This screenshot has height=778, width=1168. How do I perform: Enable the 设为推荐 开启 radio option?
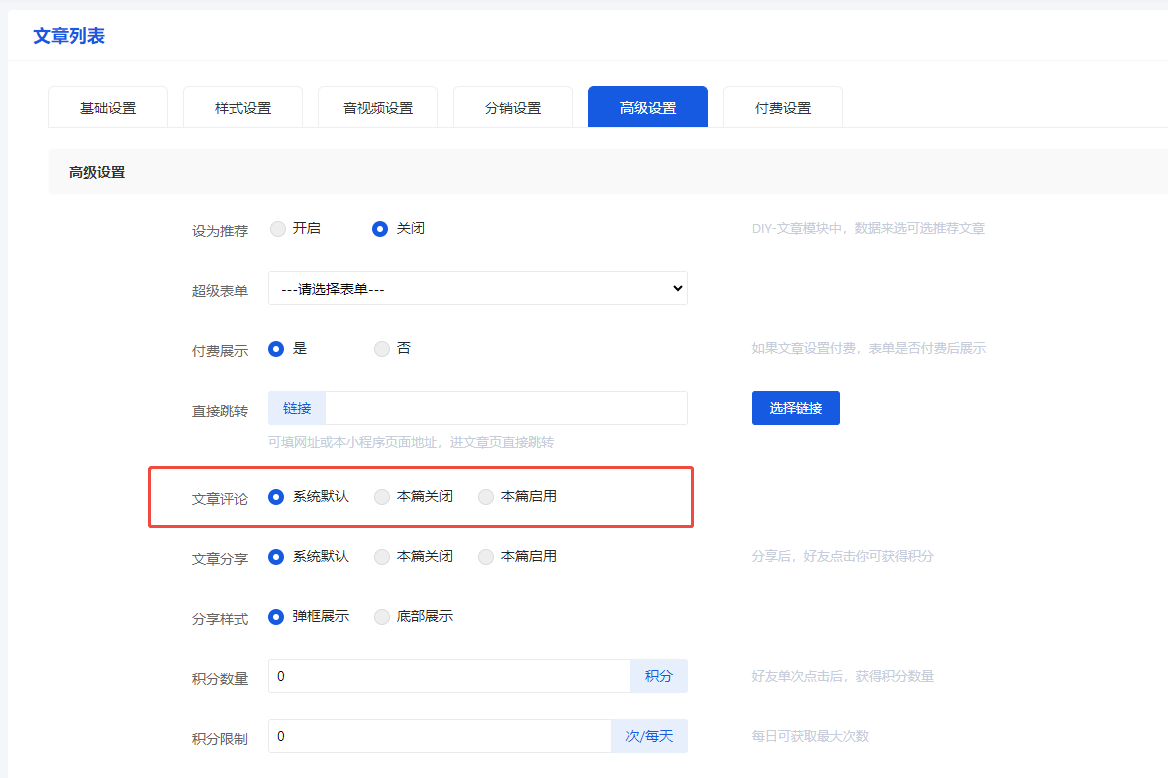(x=278, y=229)
